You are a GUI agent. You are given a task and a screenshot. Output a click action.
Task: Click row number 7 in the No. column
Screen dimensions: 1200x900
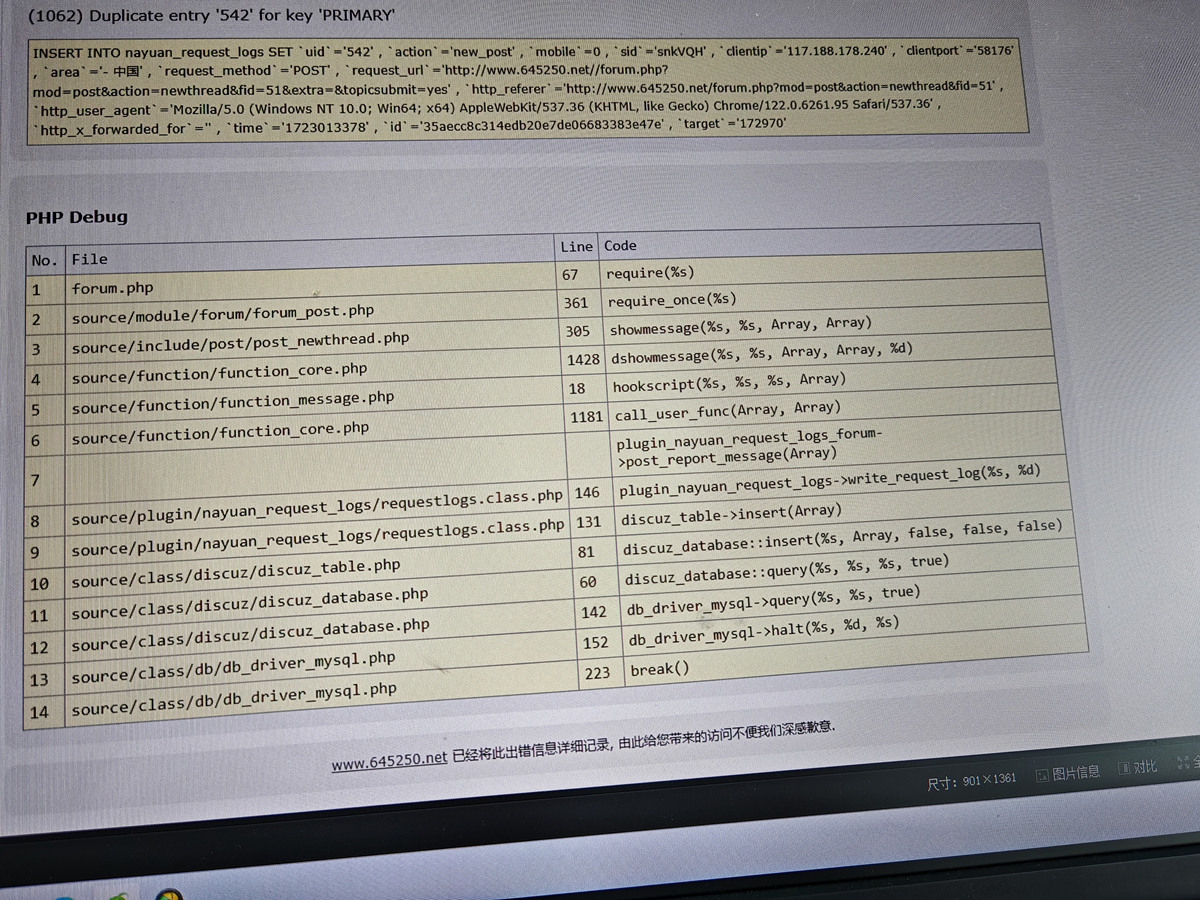(36, 481)
